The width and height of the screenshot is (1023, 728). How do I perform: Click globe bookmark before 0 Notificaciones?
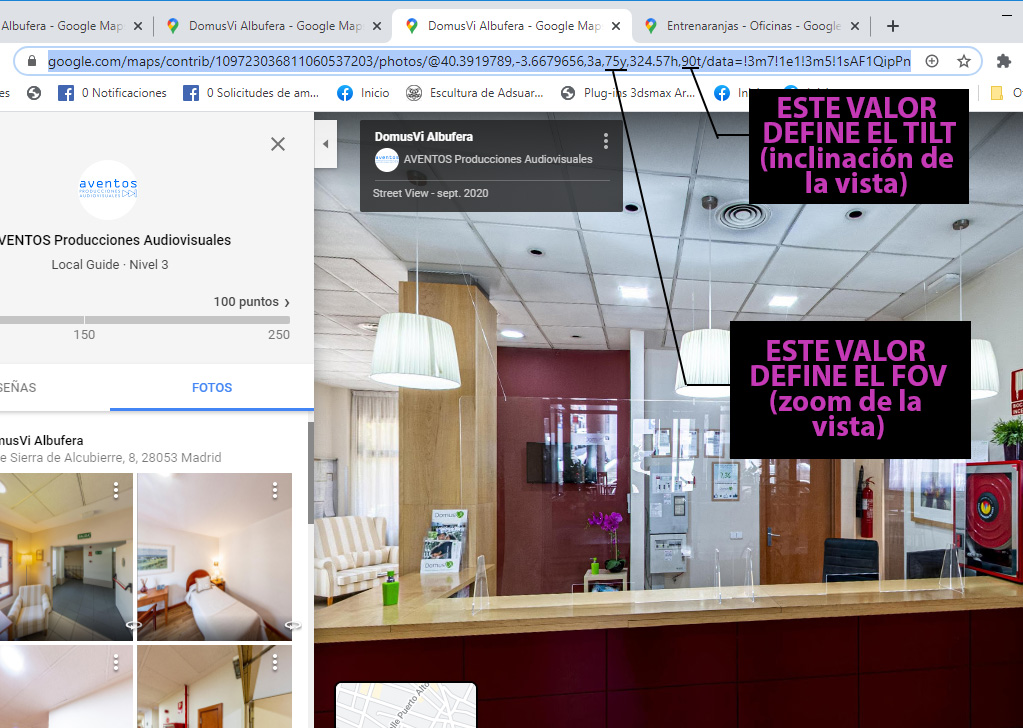34,93
